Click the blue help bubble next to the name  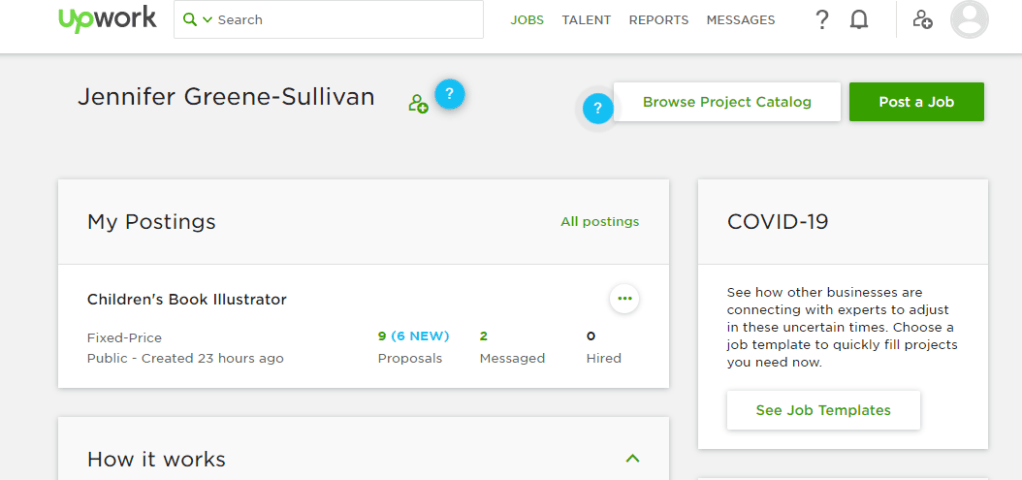coord(450,94)
